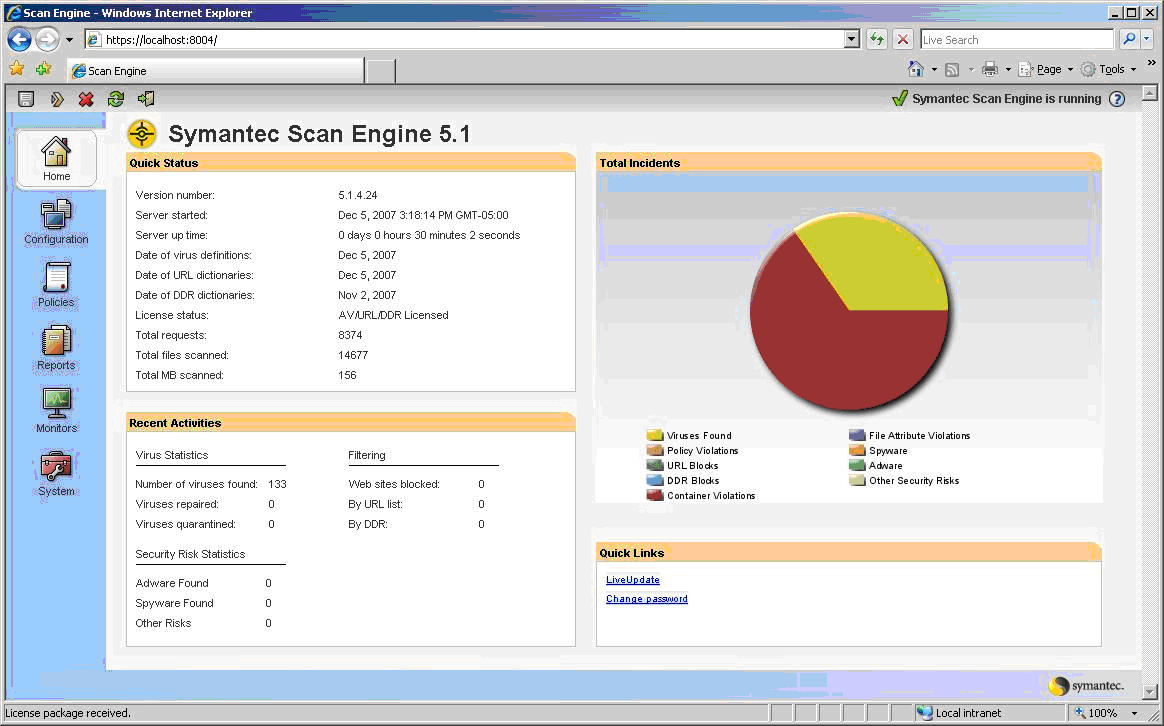The width and height of the screenshot is (1164, 726).
Task: Click the Adware legend swatch
Action: pos(857,465)
